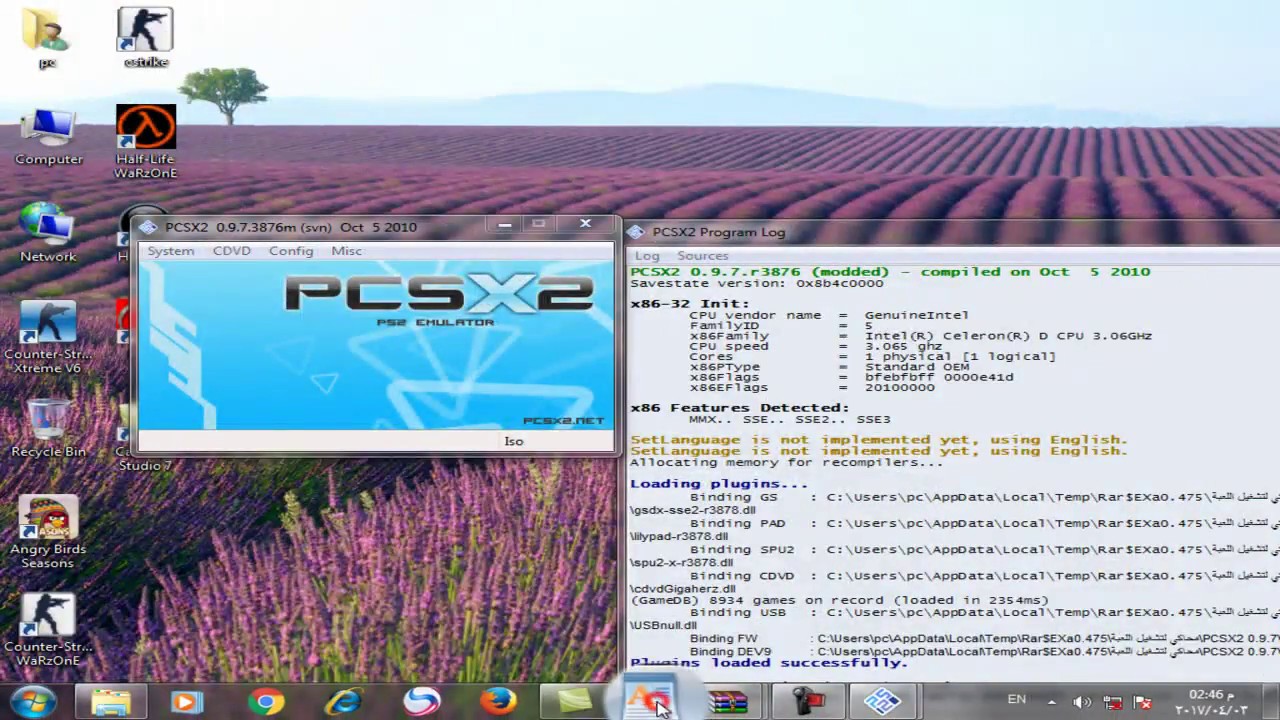This screenshot has height=720, width=1280.
Task: Open the Config menu in PCSX2
Action: pyautogui.click(x=291, y=251)
